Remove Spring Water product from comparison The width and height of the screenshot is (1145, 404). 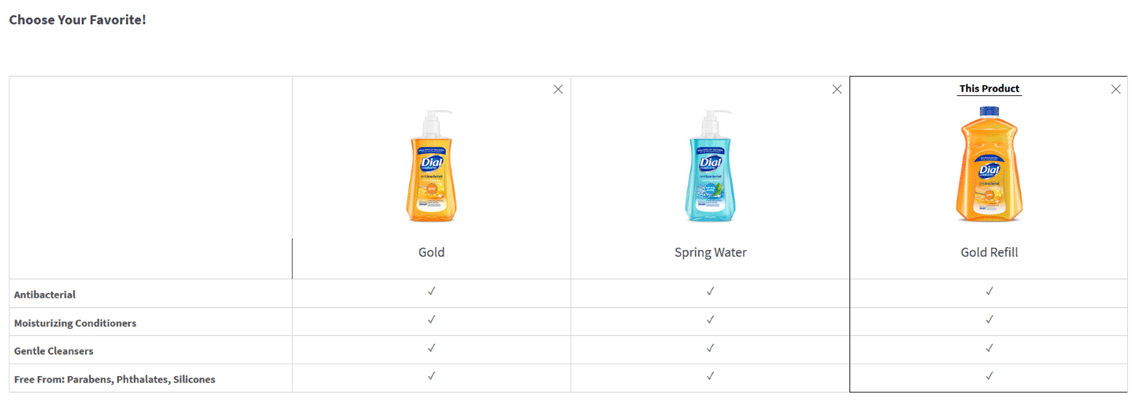click(837, 89)
